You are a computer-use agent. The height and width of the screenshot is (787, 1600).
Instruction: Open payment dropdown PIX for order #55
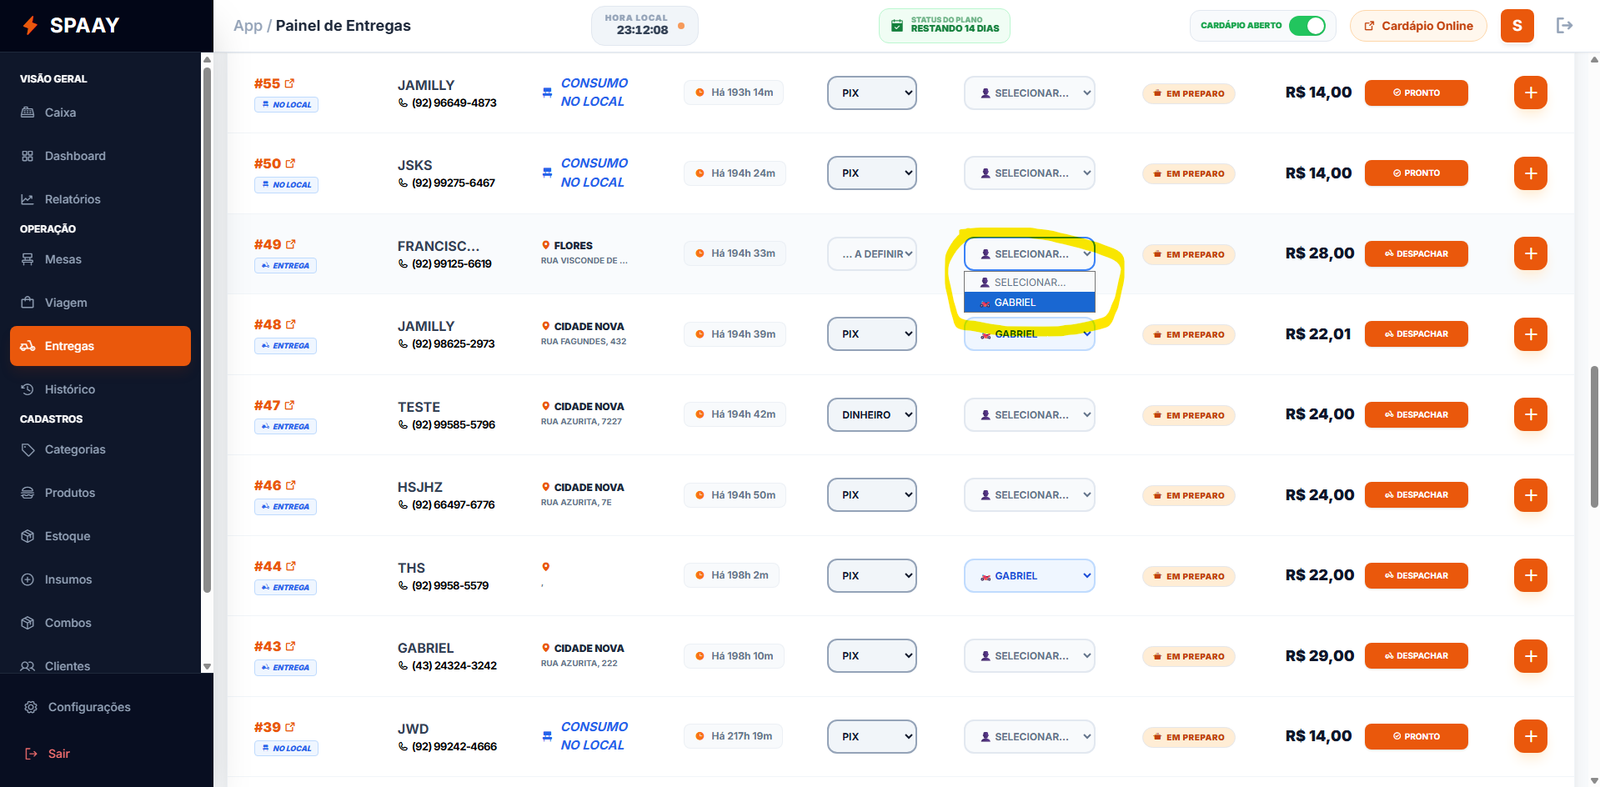[872, 93]
